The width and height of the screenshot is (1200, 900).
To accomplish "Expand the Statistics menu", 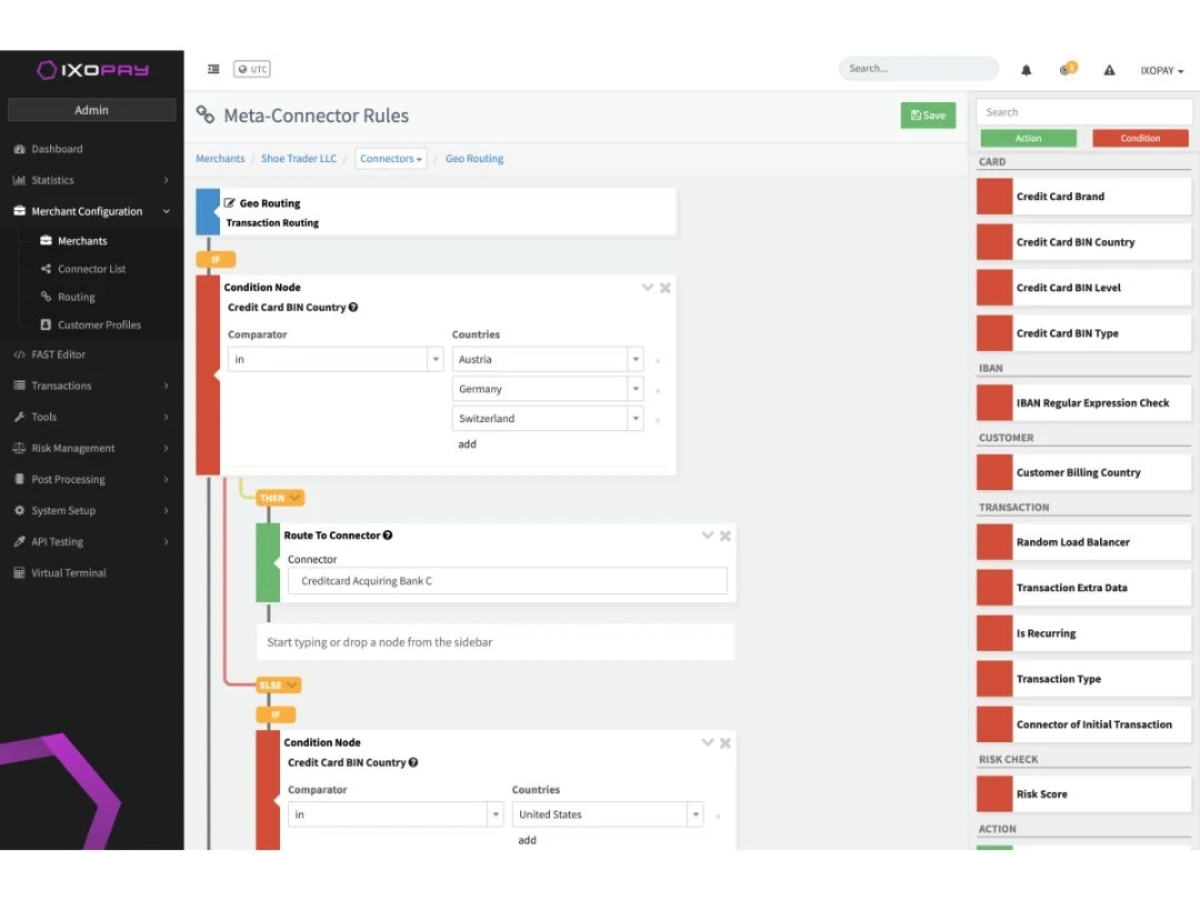I will pos(92,180).
